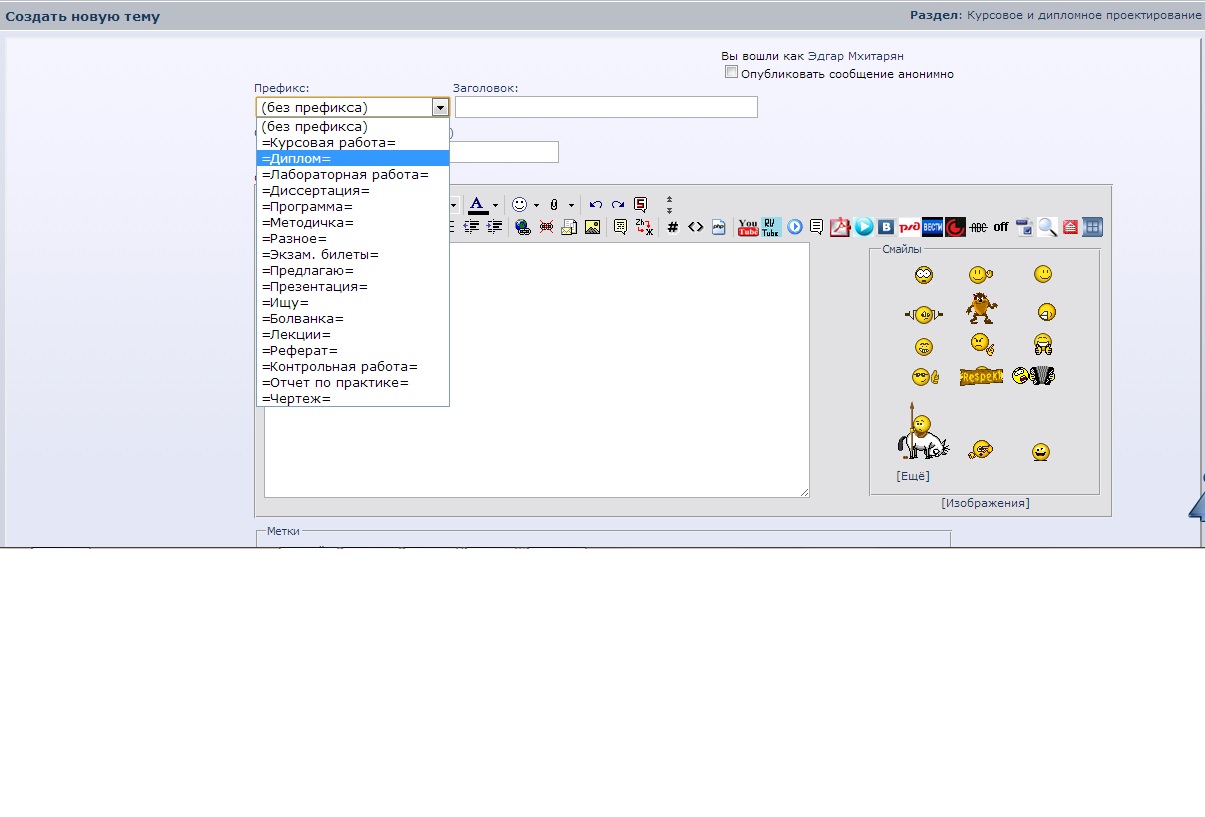Viewport: 1205px width, 817px height.
Task: Click the magnifying glass icon in toolbar
Action: [x=1047, y=227]
